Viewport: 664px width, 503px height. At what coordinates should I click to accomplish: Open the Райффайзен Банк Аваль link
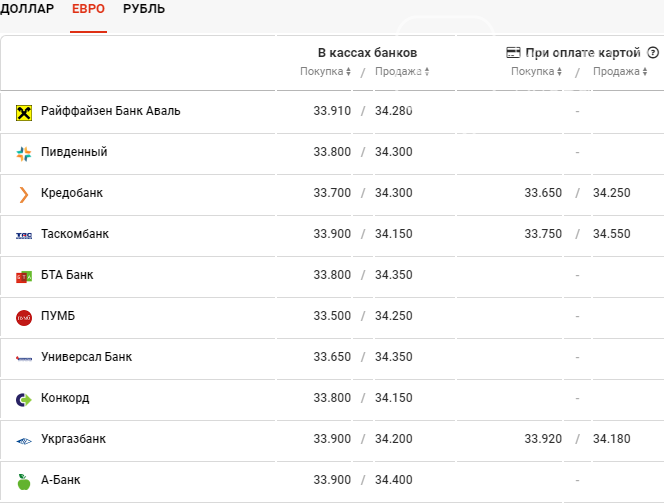click(111, 111)
